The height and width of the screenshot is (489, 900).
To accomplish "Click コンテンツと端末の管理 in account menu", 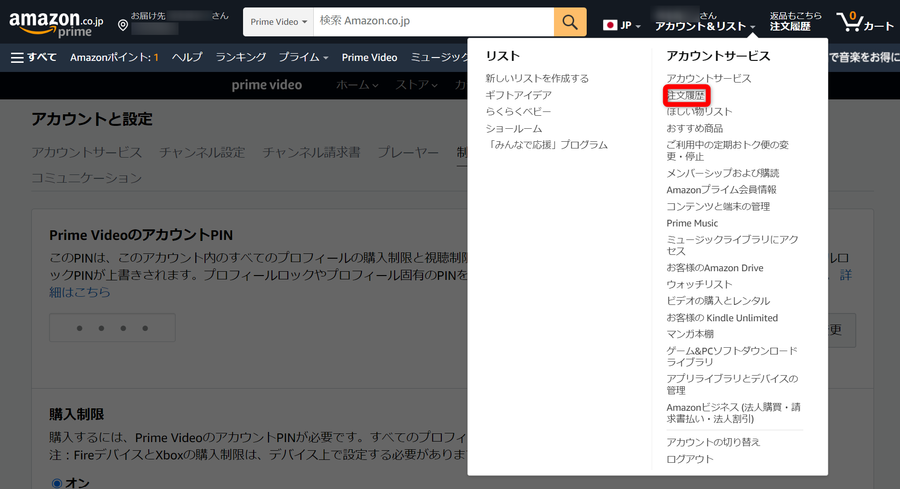I will [718, 206].
